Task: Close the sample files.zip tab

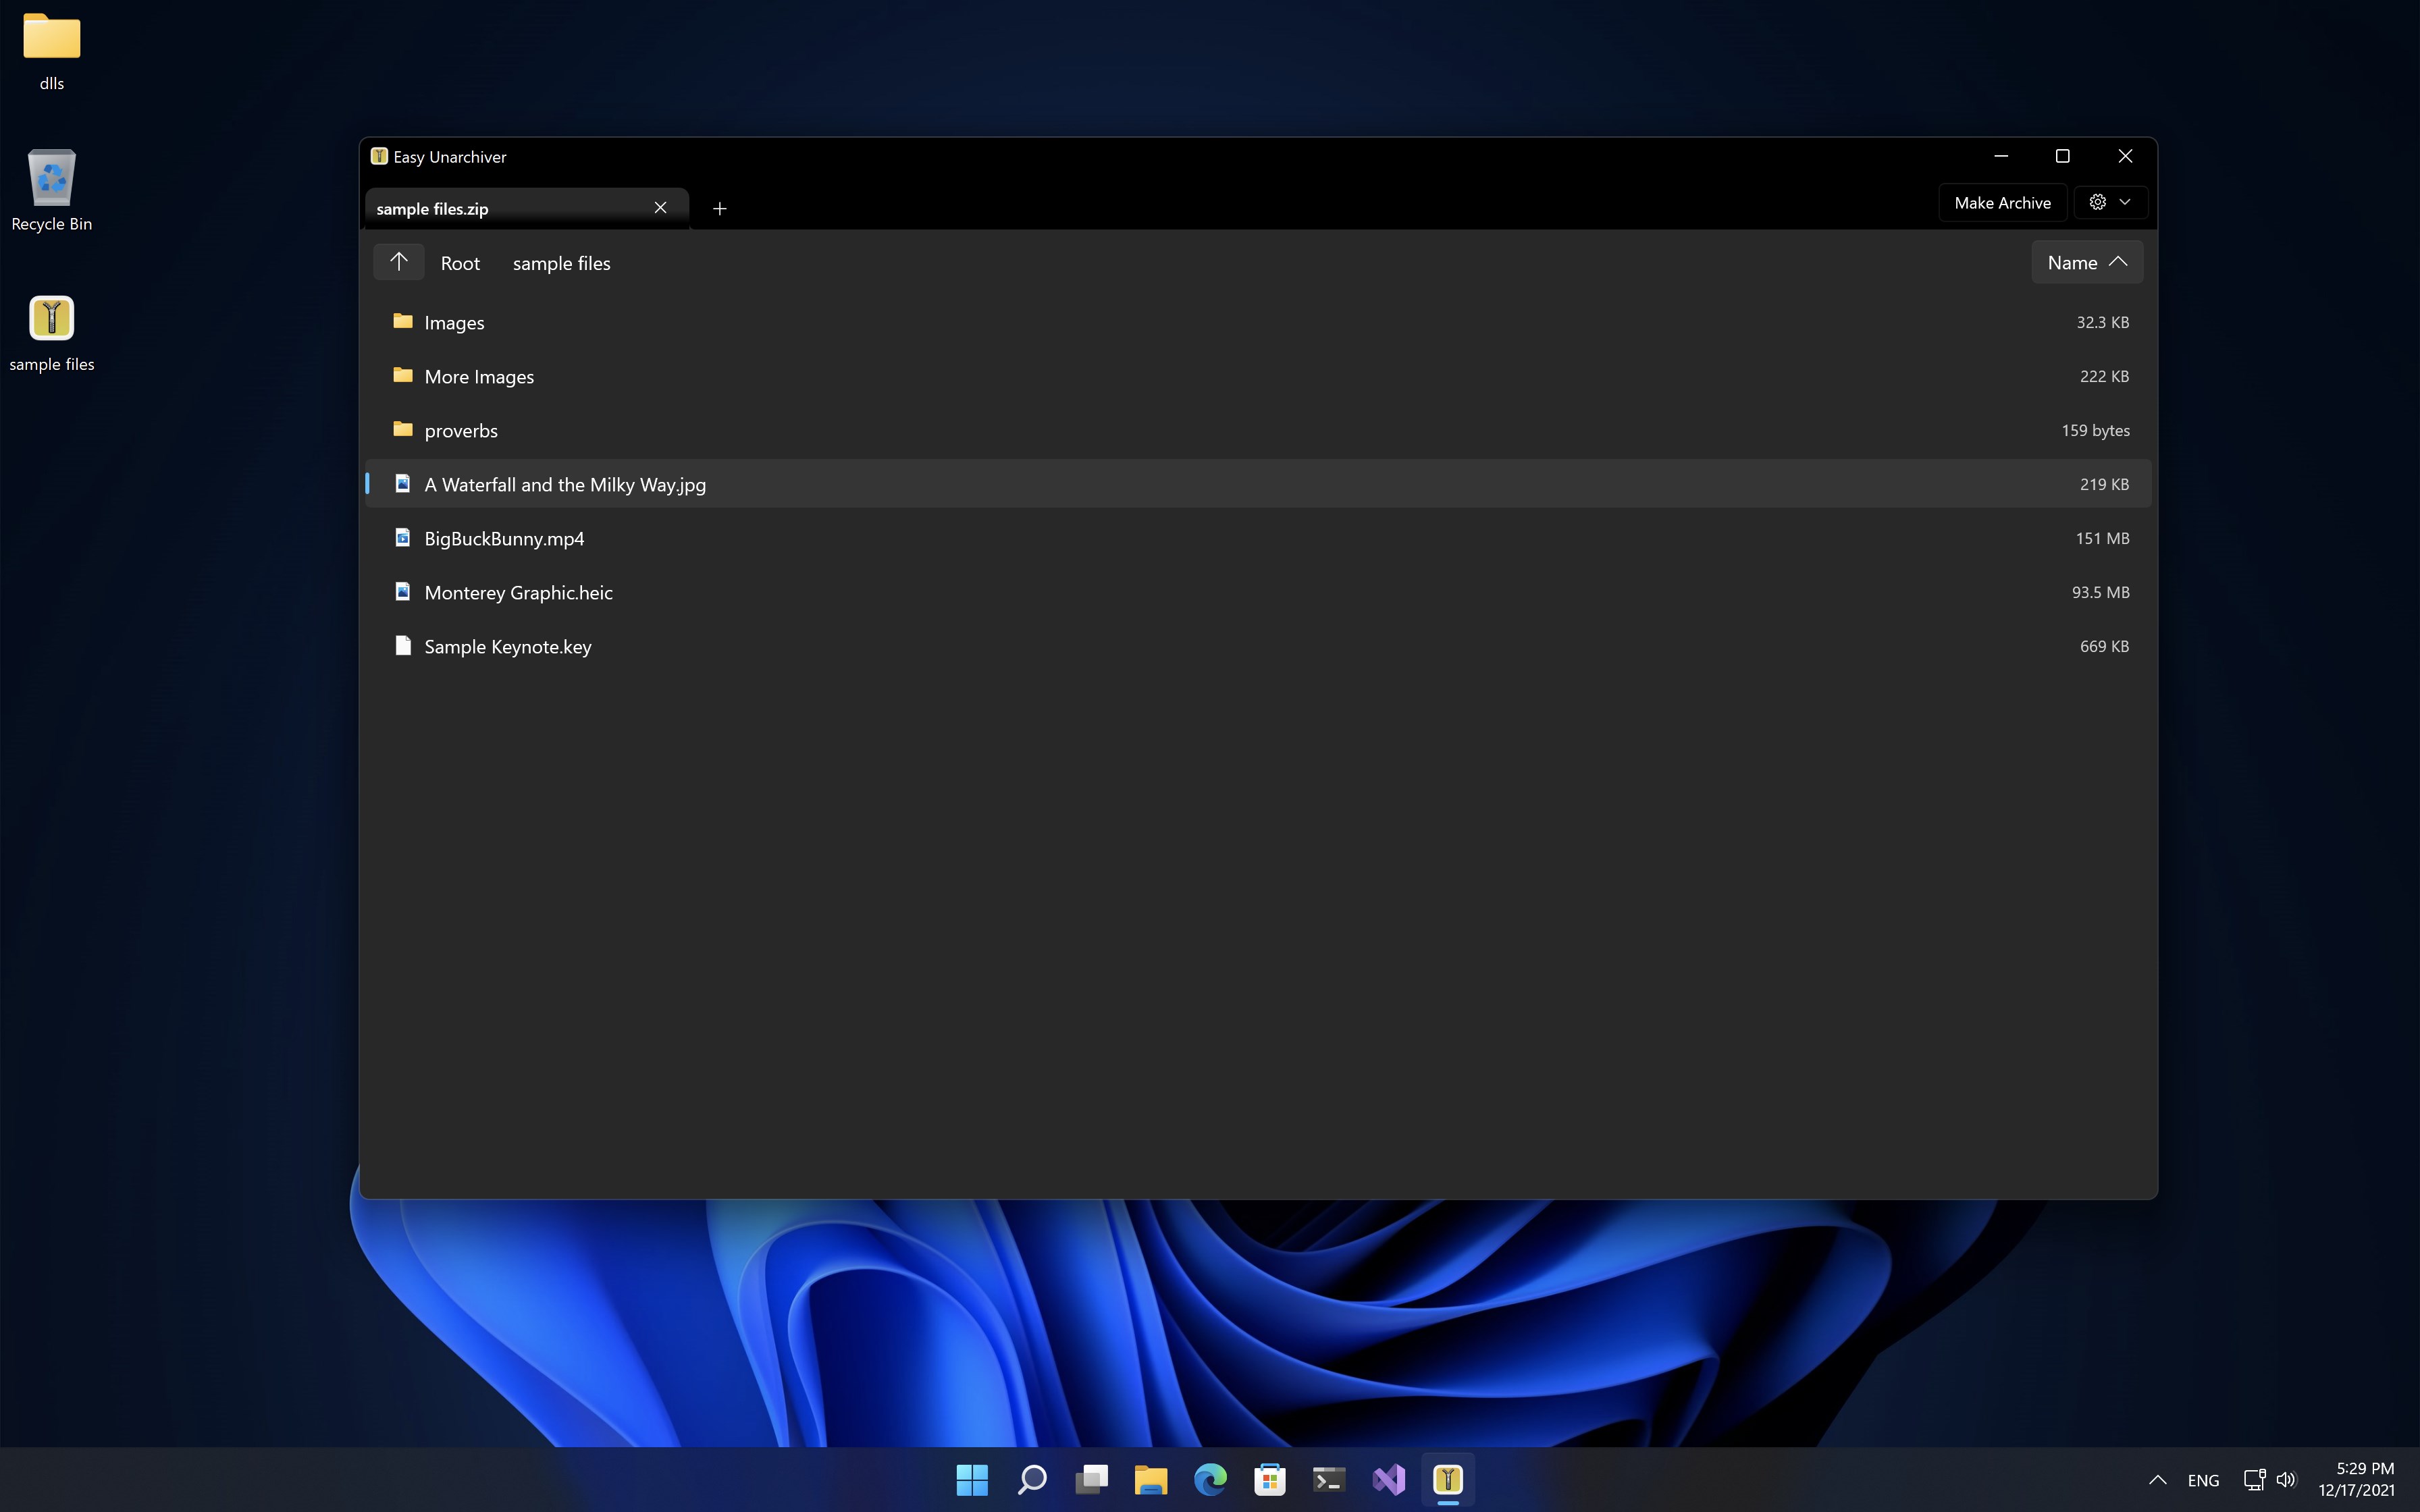Action: tap(661, 207)
